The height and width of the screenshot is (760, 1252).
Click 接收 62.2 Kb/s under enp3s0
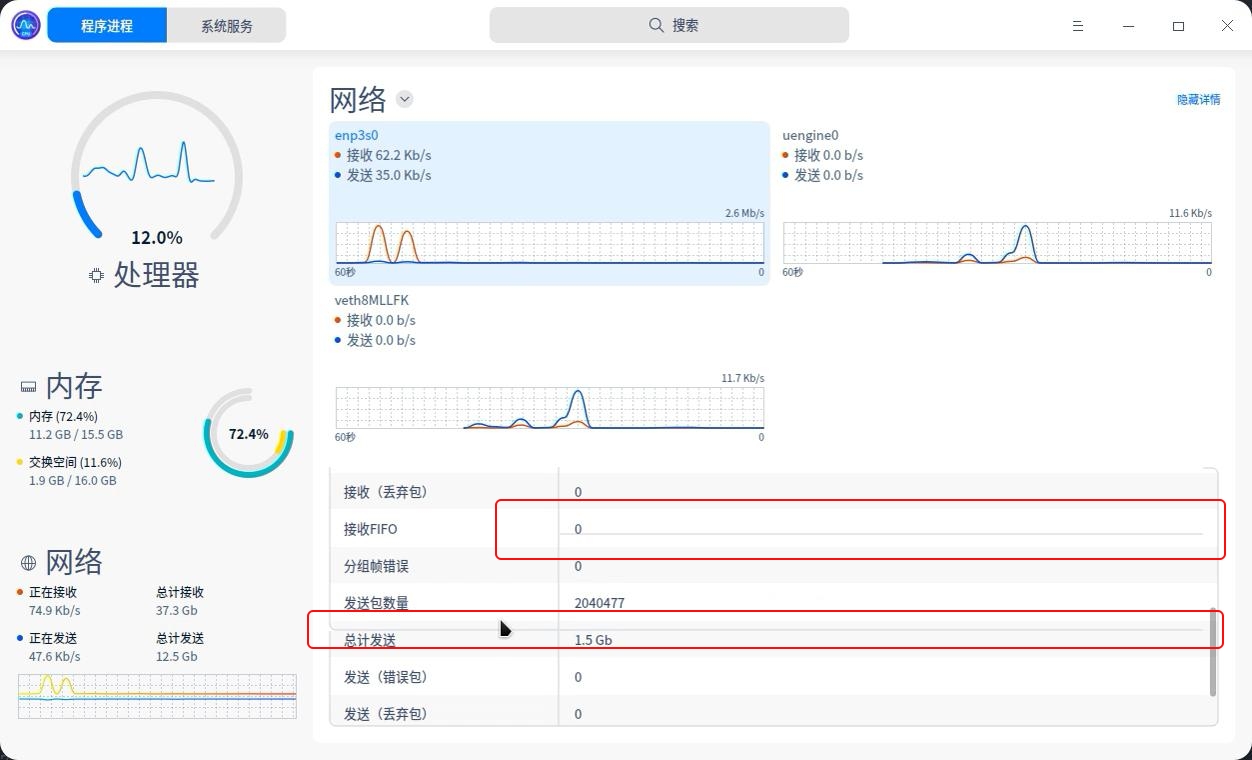(389, 155)
